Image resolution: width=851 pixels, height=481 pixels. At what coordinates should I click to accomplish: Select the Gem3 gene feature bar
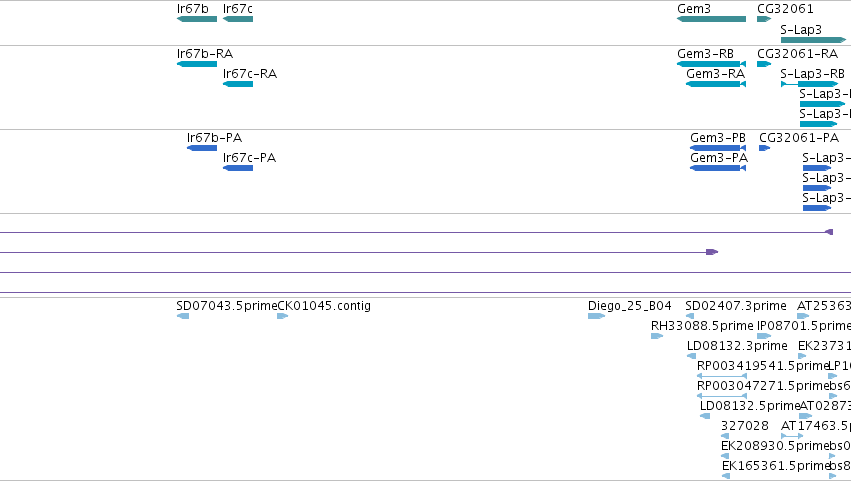(x=712, y=19)
